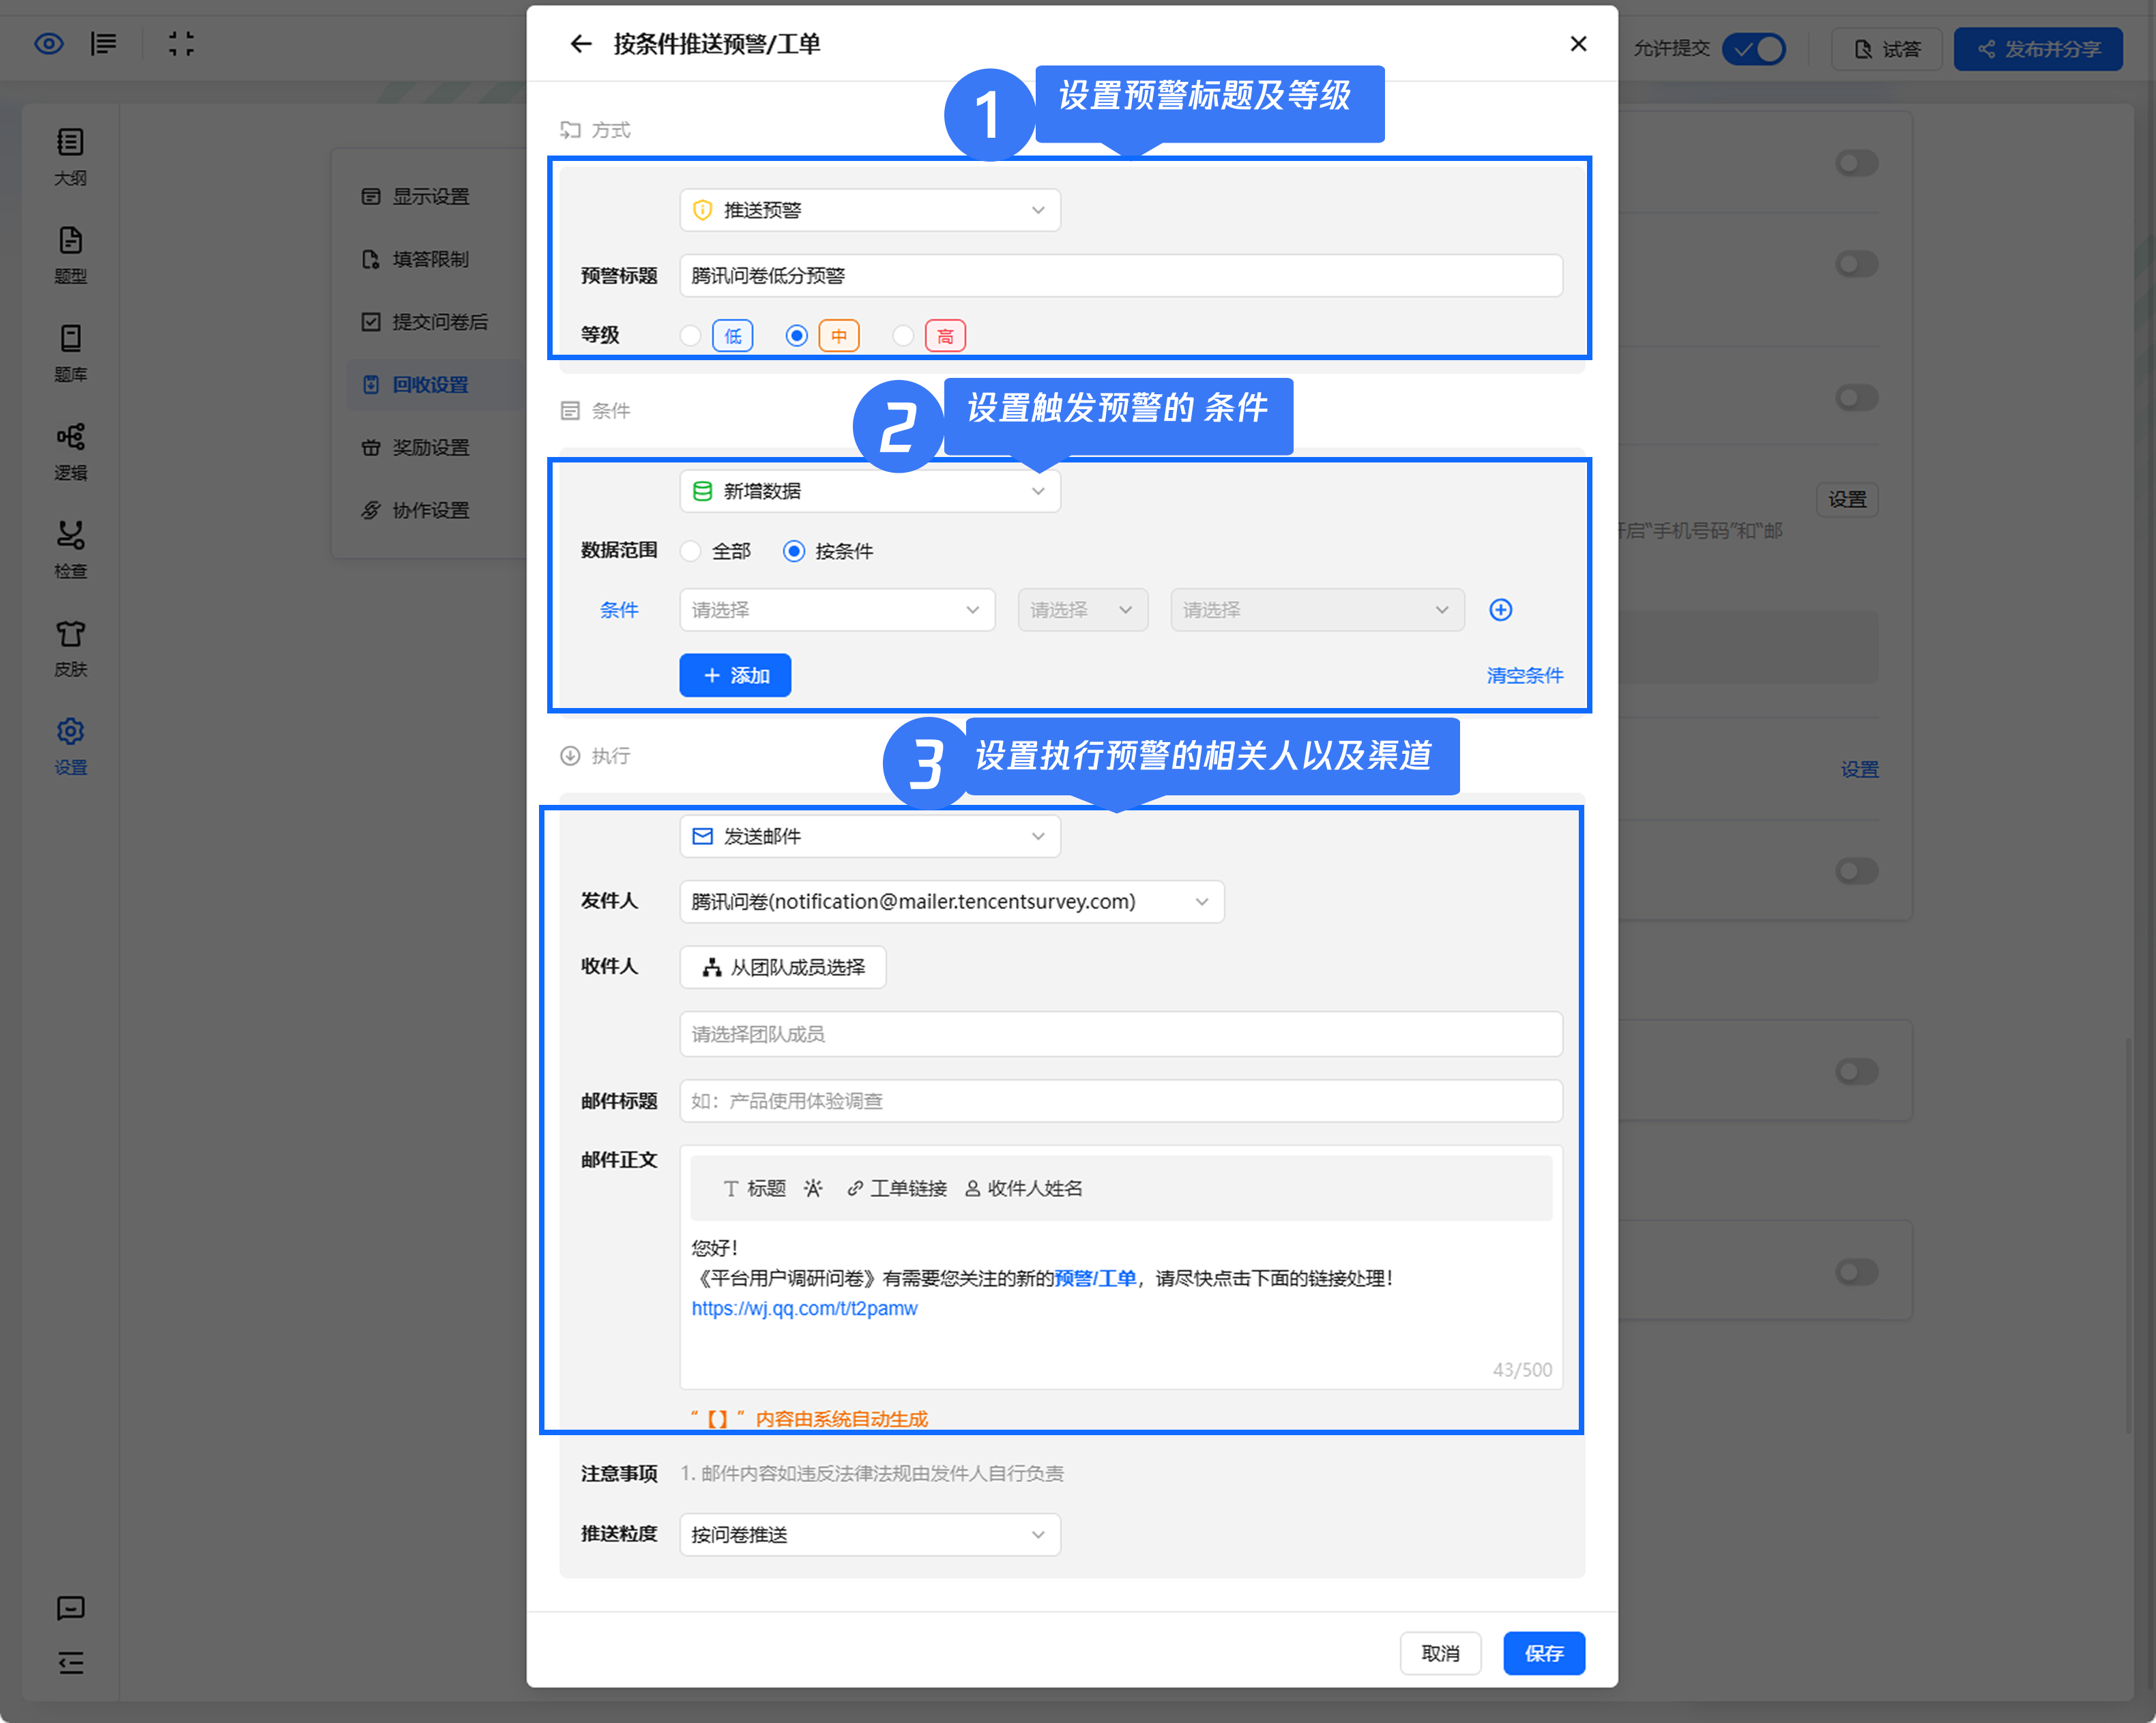Select 填答限制 menu item
The height and width of the screenshot is (1723, 2156).
tap(430, 260)
